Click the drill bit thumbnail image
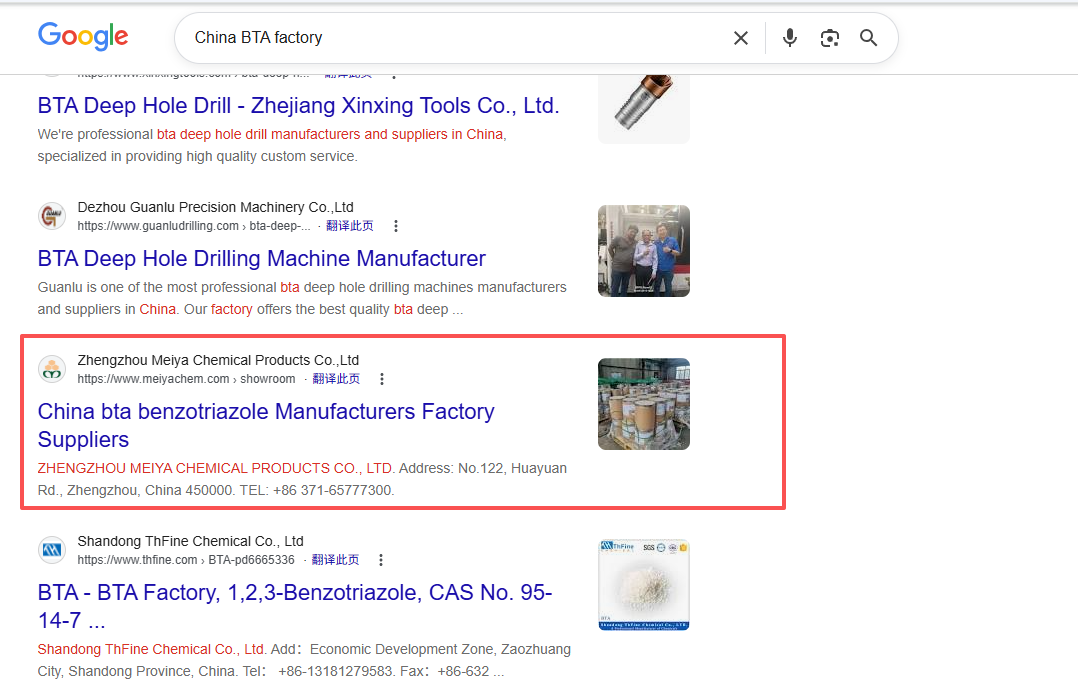1078x698 pixels. point(644,108)
